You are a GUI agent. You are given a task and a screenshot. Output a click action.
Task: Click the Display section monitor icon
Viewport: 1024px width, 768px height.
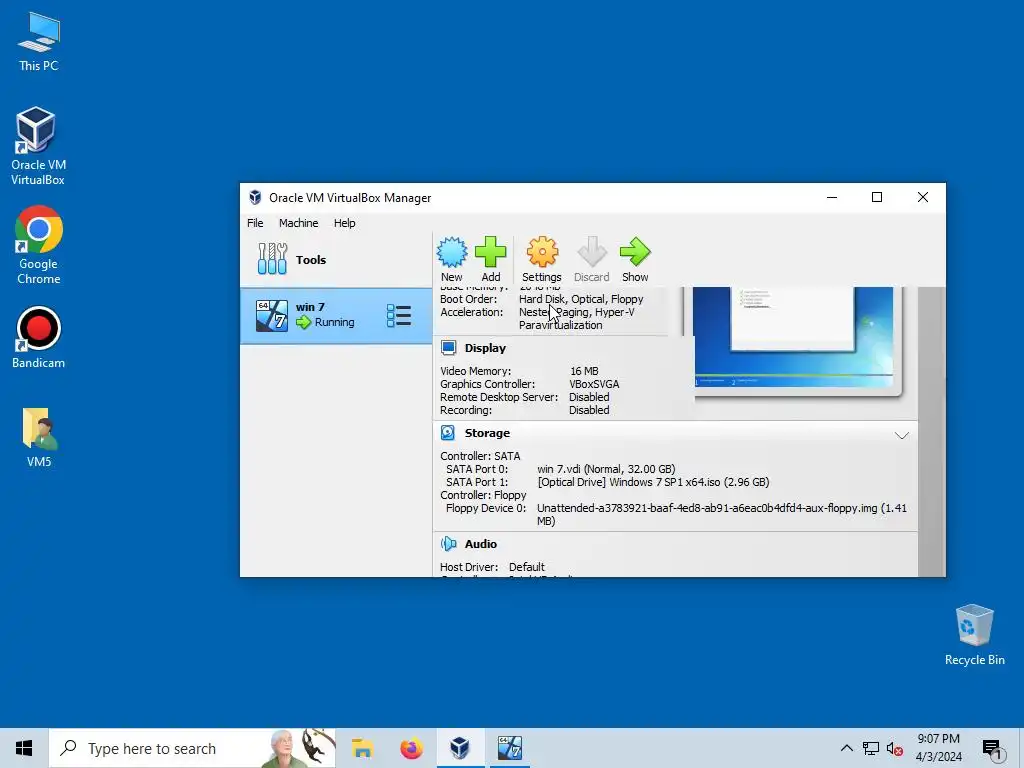tap(449, 348)
